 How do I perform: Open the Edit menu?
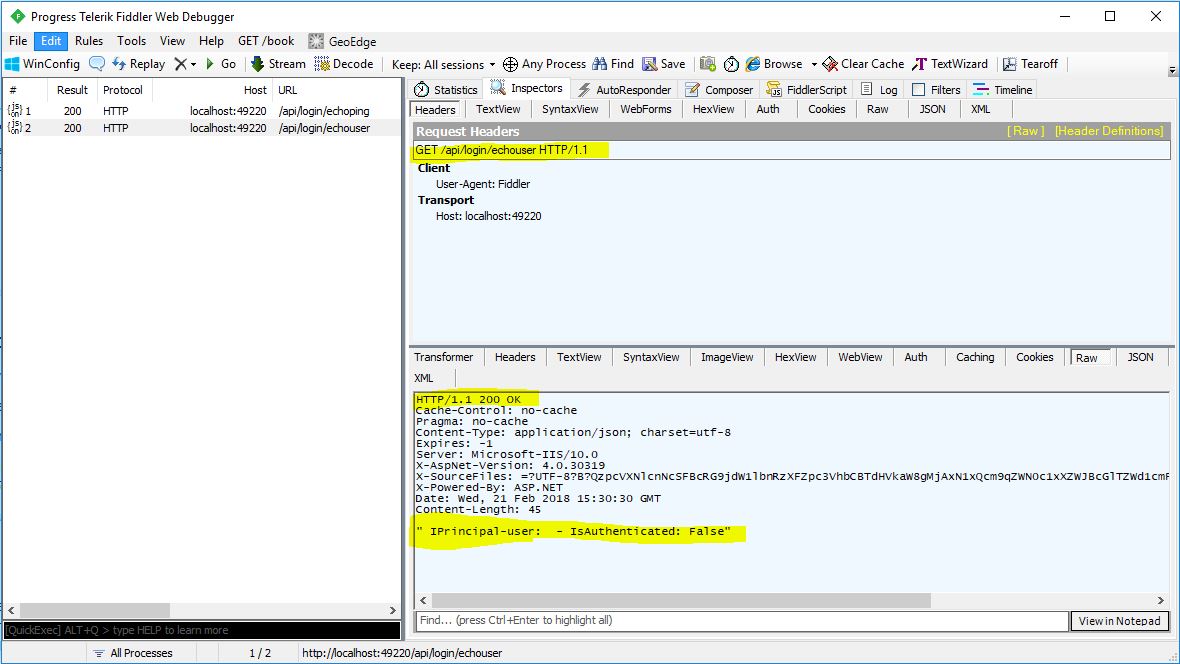click(x=50, y=41)
